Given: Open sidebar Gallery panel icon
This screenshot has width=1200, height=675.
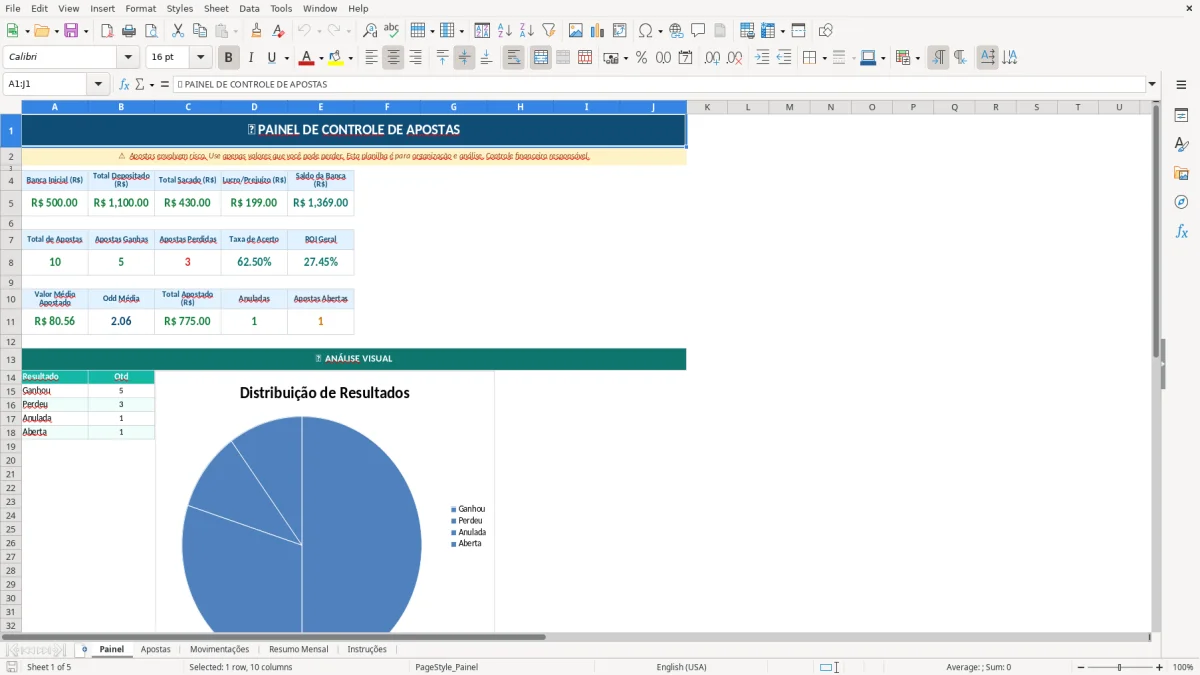Looking at the screenshot, I should (x=1181, y=174).
